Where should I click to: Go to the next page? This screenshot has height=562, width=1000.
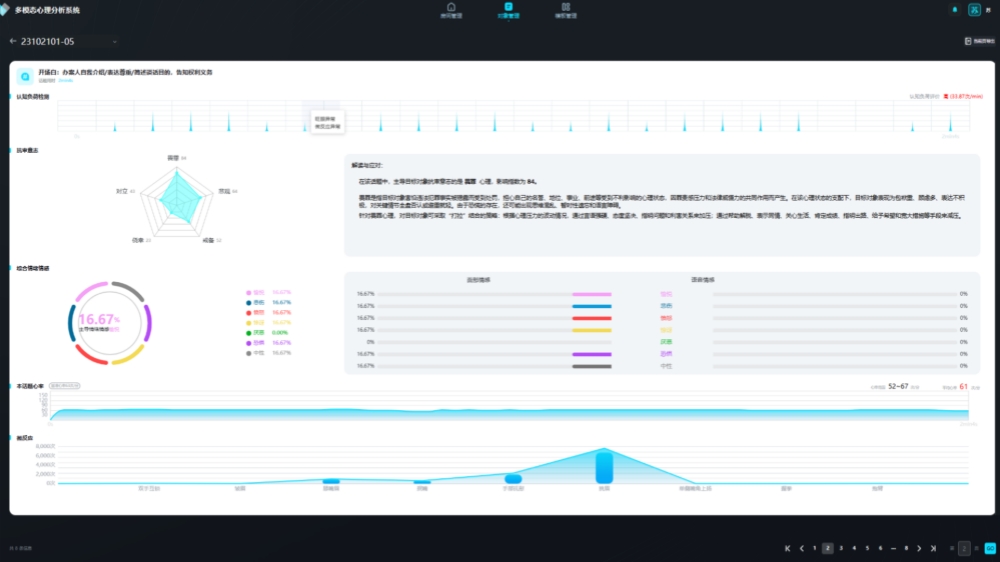[919, 549]
